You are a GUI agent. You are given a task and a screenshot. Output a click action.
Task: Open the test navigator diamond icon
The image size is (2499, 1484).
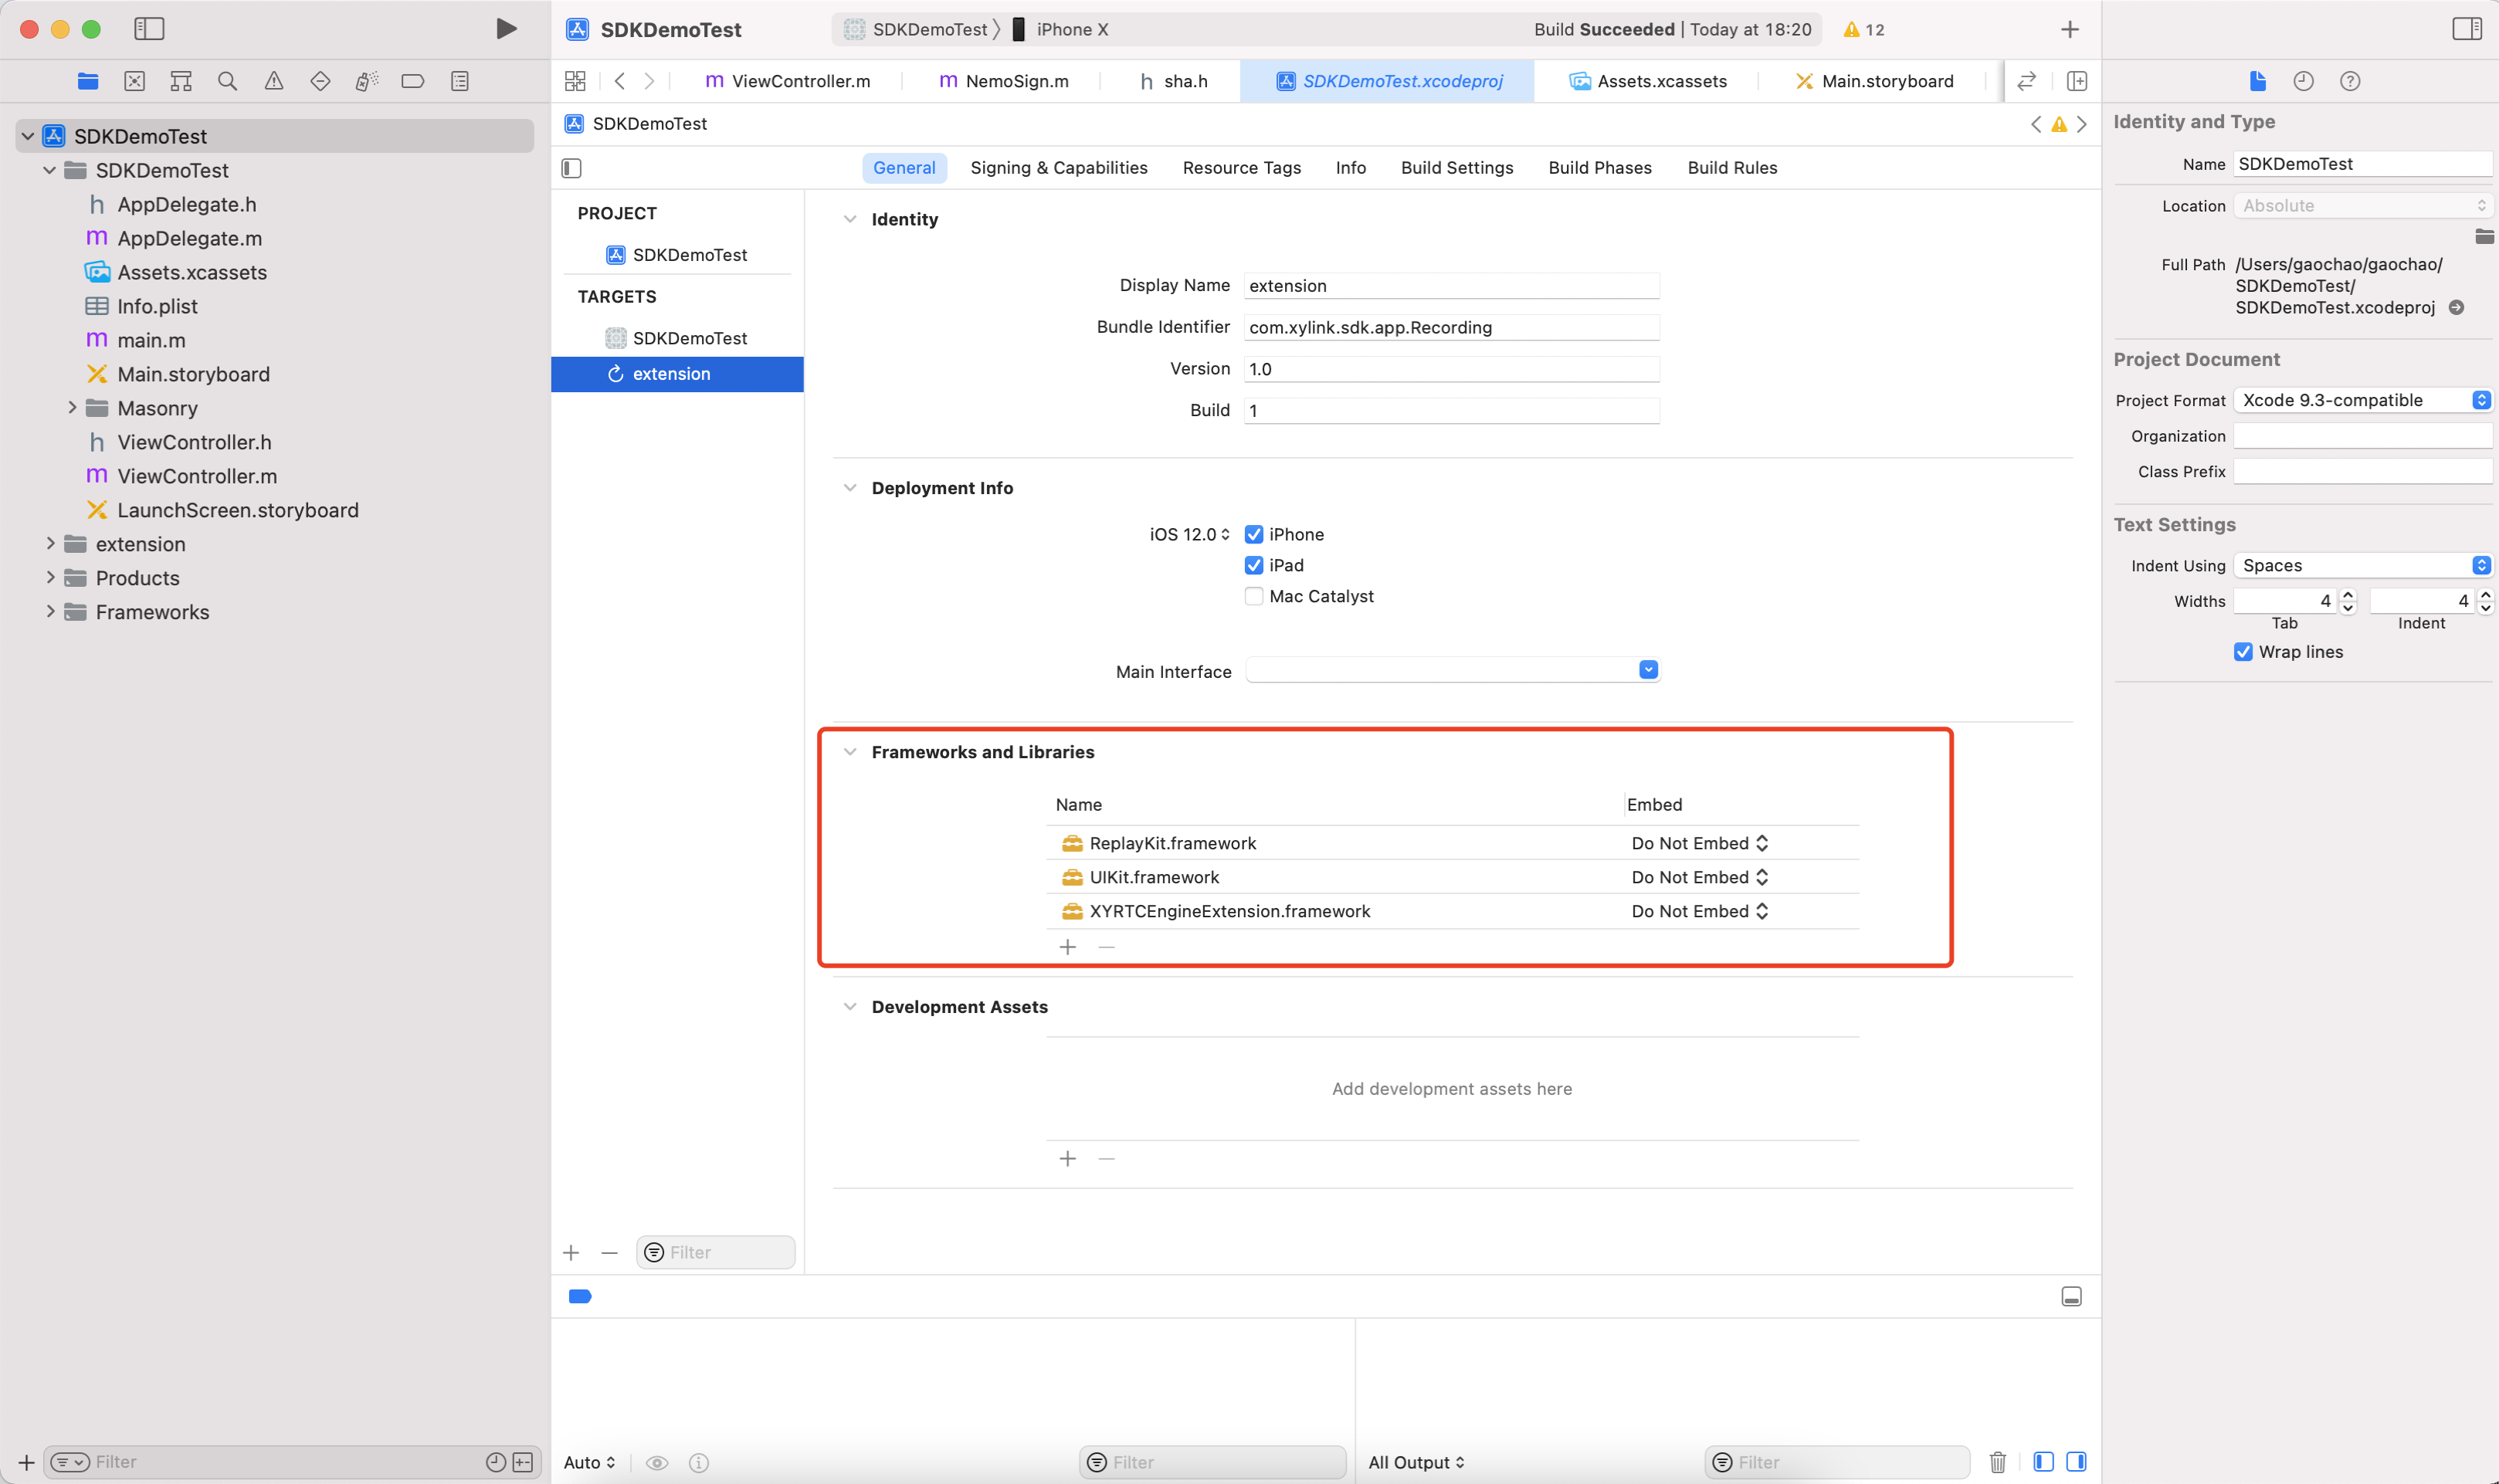point(320,81)
